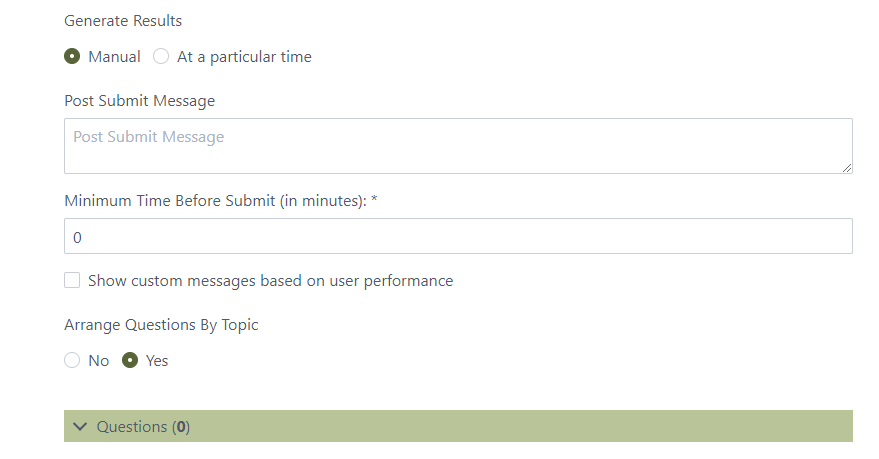Image resolution: width=879 pixels, height=459 pixels.
Task: Enable the custom messages checkbox
Action: 72,281
